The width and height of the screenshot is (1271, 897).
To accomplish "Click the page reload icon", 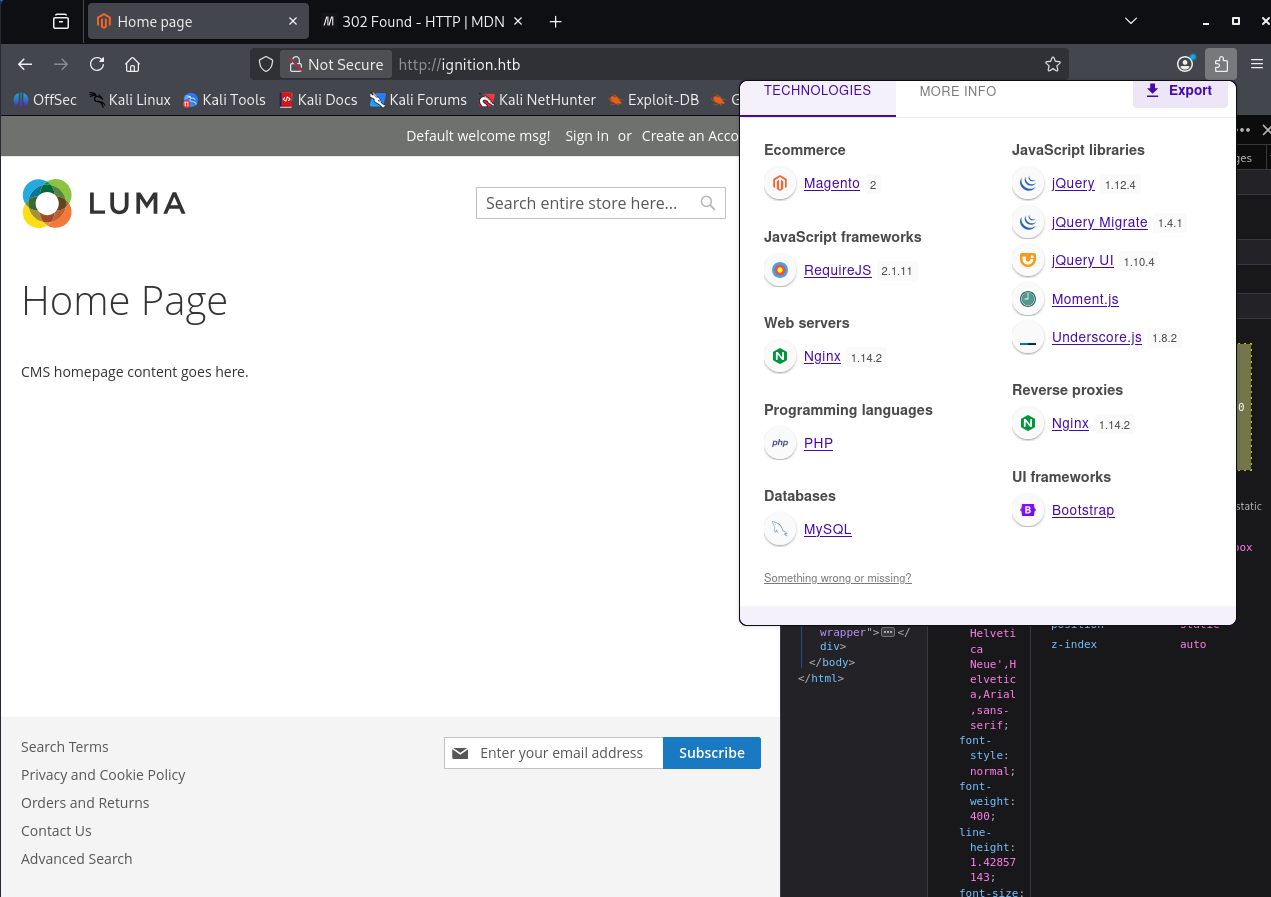I will (96, 64).
